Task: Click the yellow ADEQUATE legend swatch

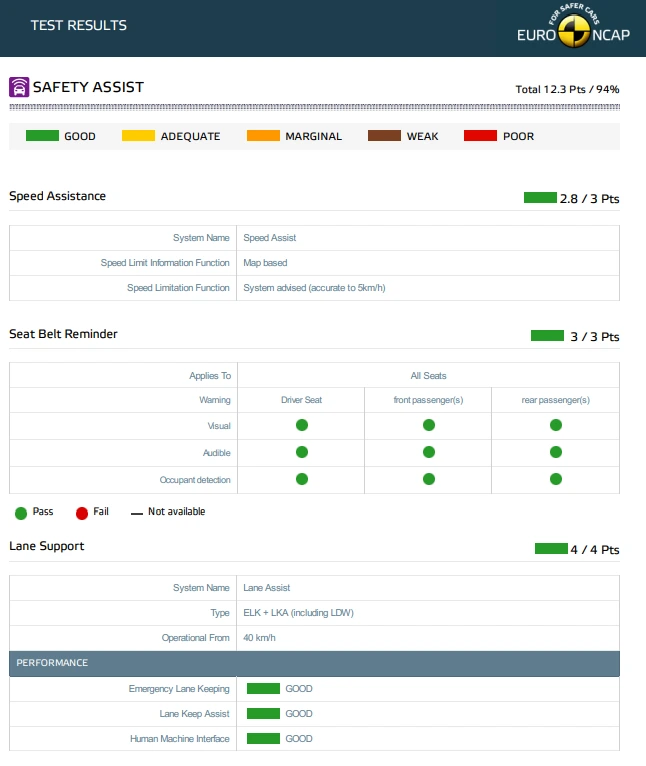Action: click(x=138, y=135)
